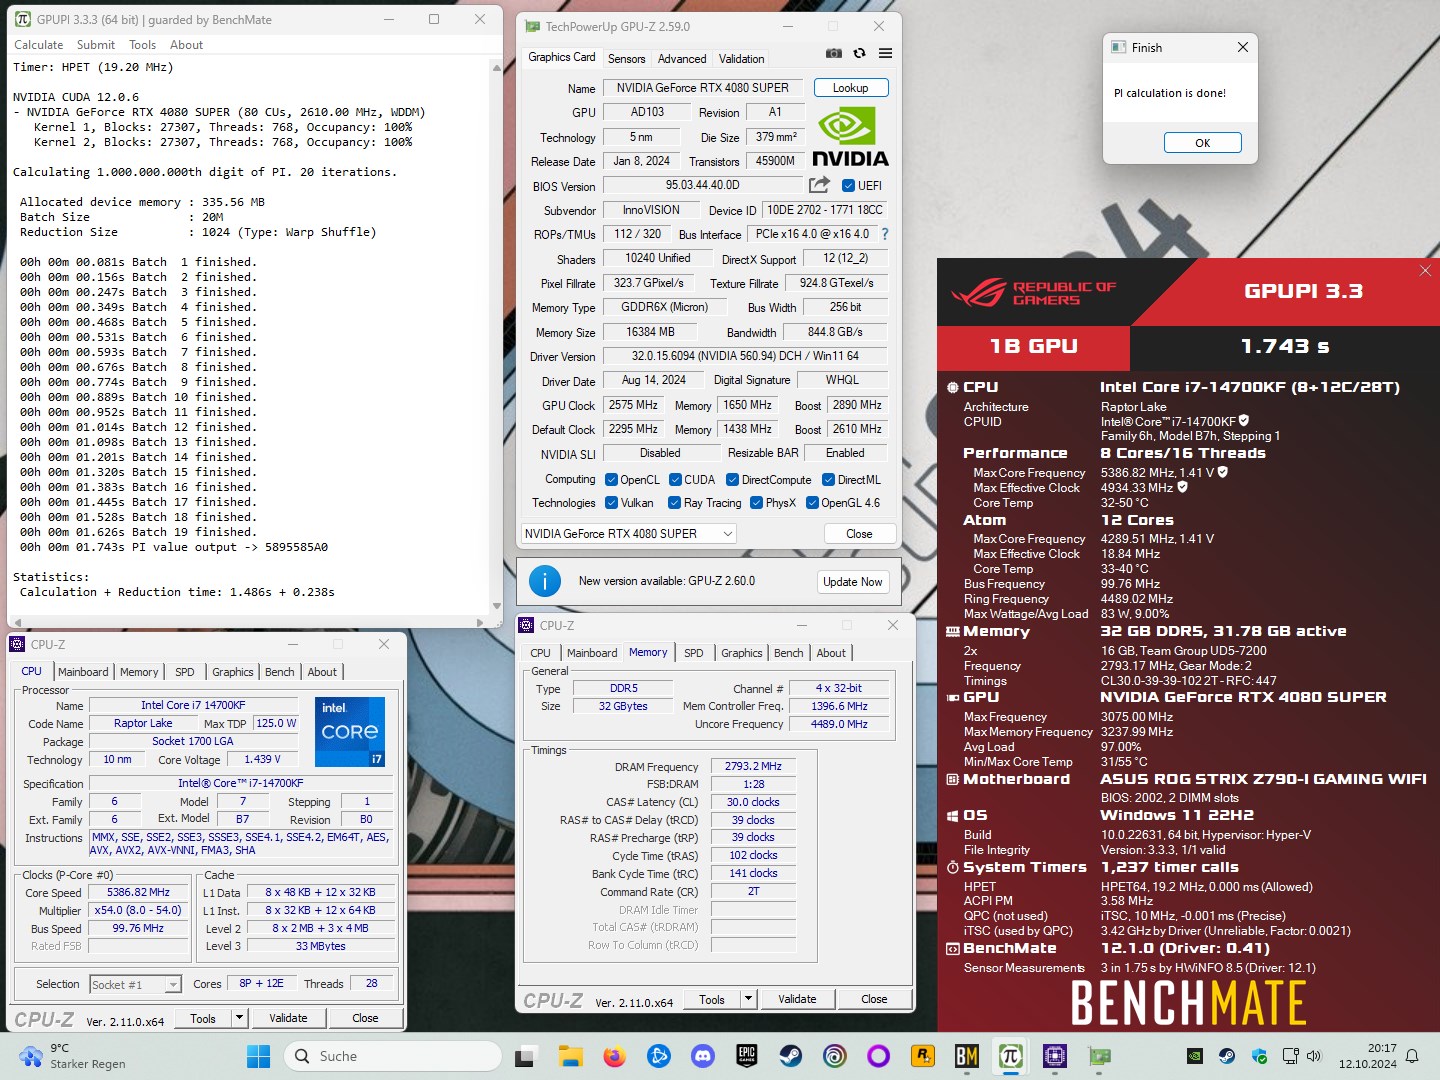Open File Explorer from taskbar
The width and height of the screenshot is (1440, 1080).
pos(570,1056)
